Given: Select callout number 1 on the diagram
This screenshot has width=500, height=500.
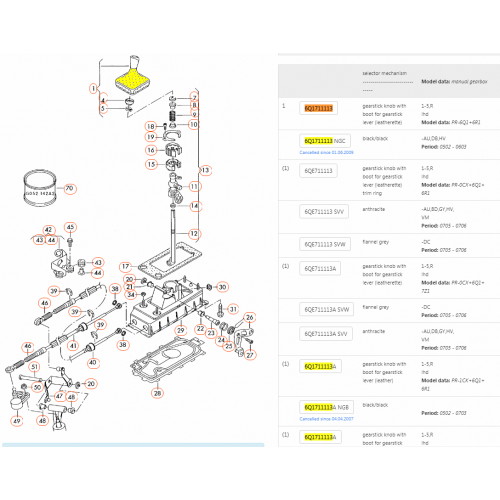Looking at the screenshot, I should (x=94, y=89).
